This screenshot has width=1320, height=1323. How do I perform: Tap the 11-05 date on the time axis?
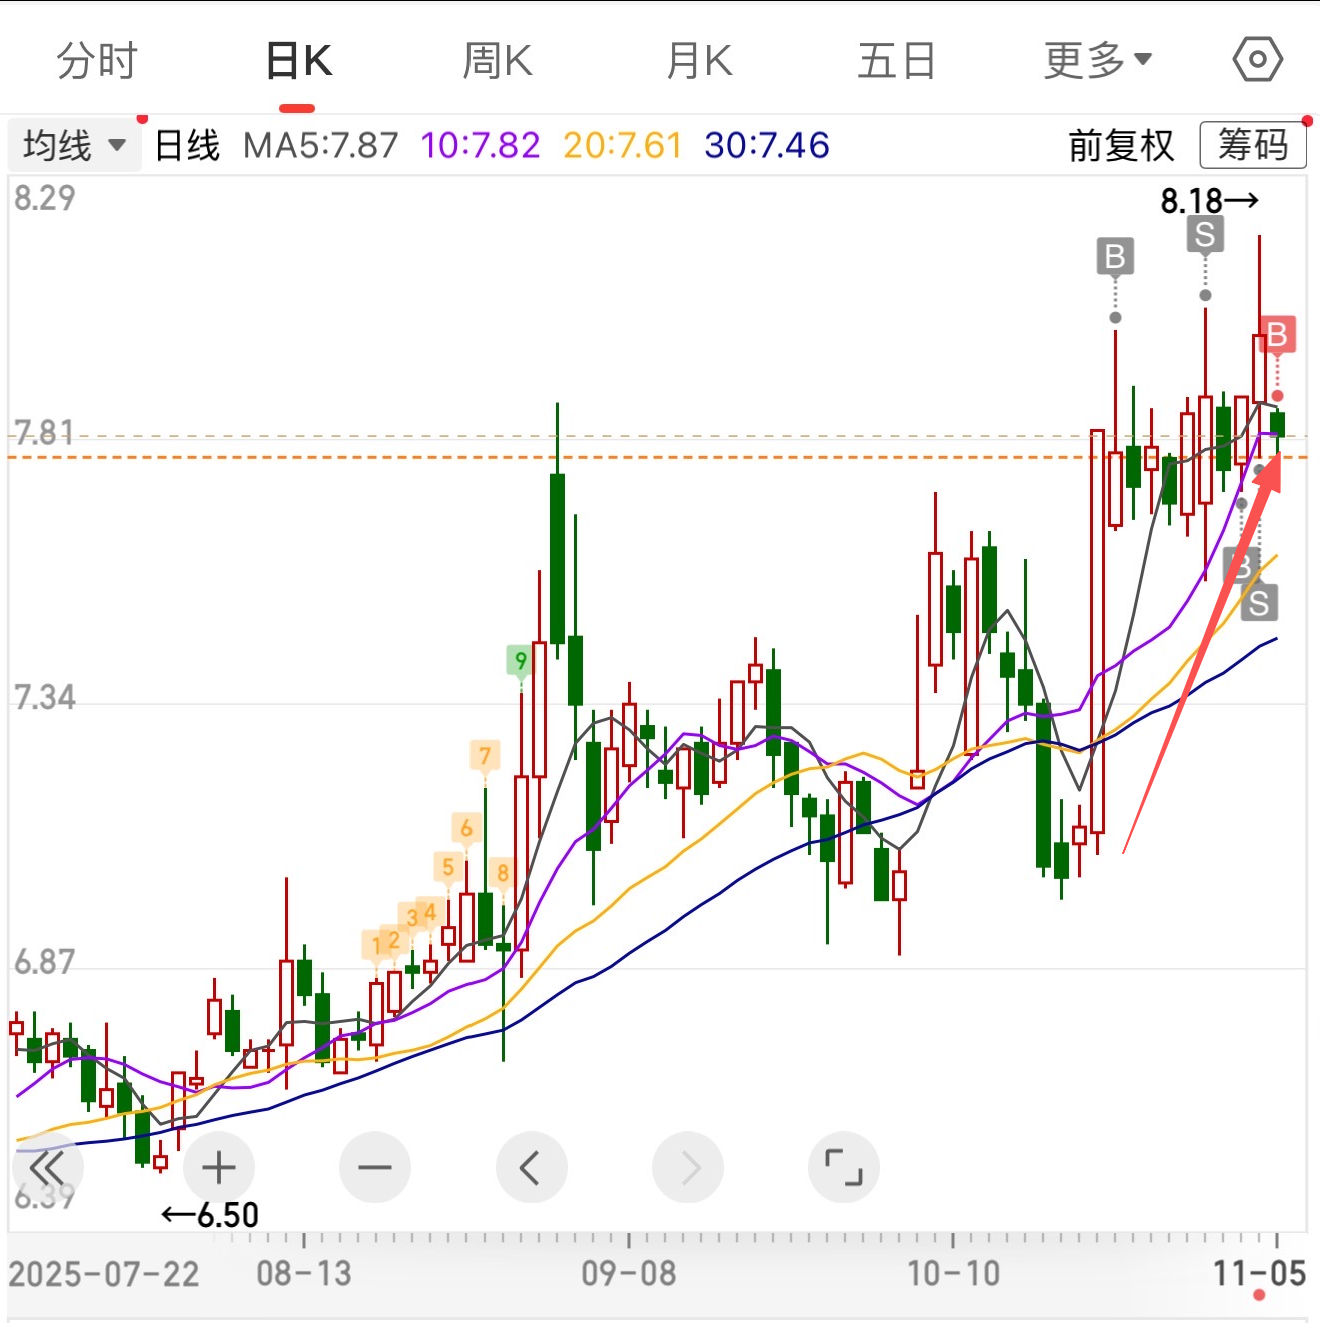(1259, 1273)
